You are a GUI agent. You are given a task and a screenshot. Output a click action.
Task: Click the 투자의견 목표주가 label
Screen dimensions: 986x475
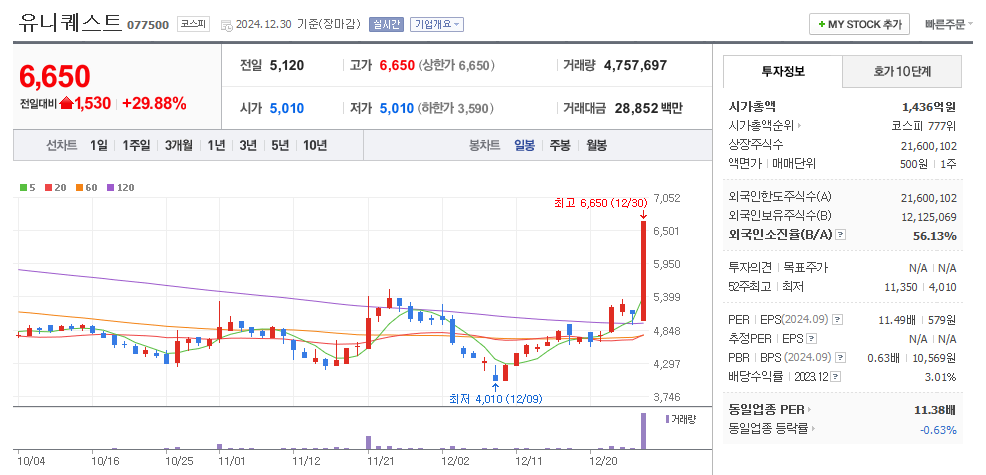coord(778,268)
